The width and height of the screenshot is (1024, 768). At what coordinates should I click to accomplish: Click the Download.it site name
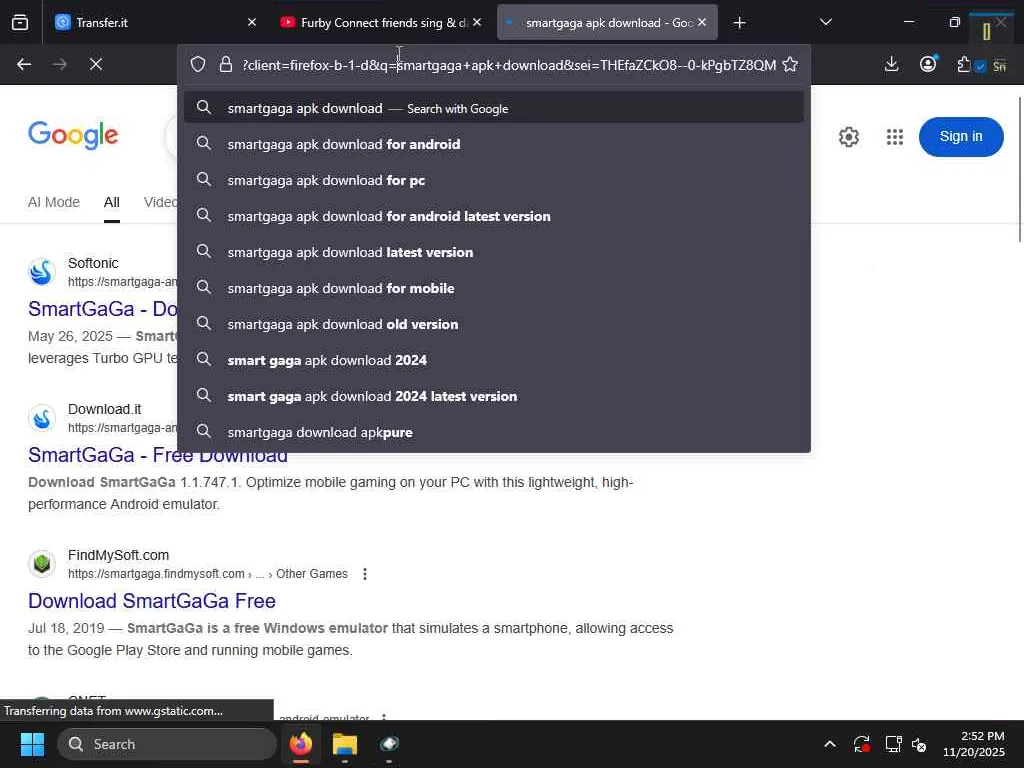point(104,409)
